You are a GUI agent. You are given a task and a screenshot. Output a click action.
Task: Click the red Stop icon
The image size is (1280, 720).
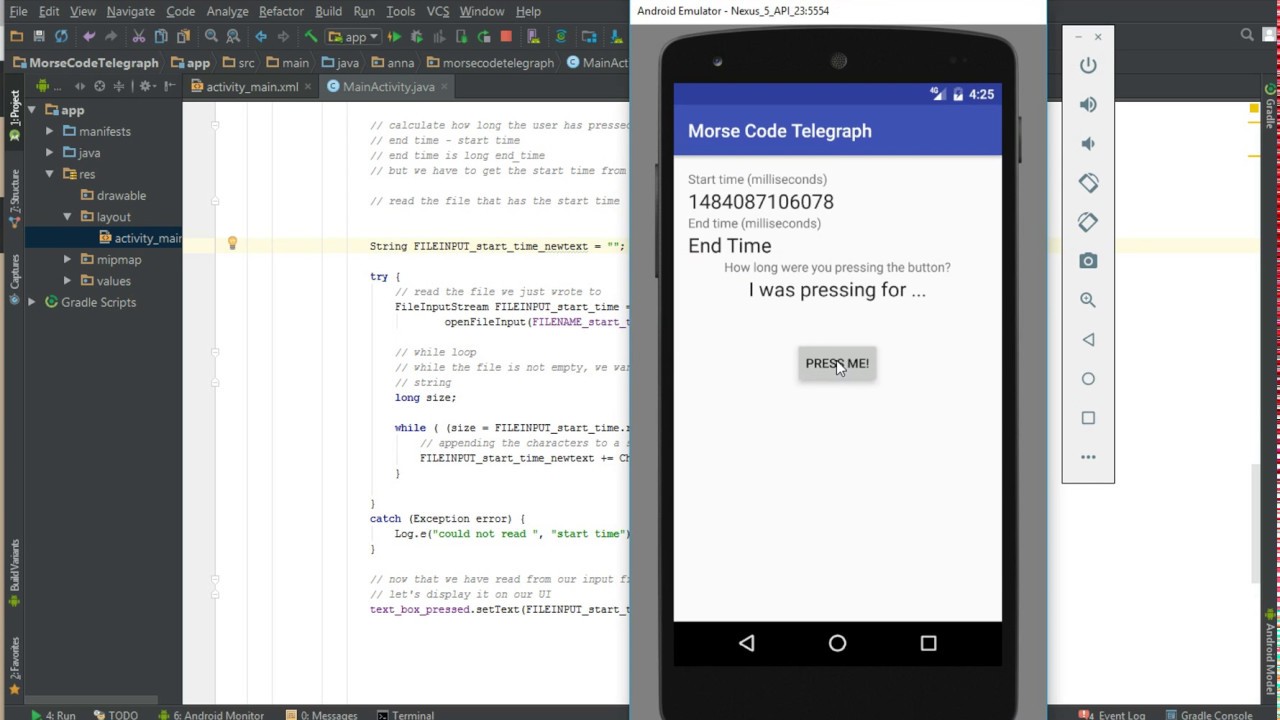point(506,36)
